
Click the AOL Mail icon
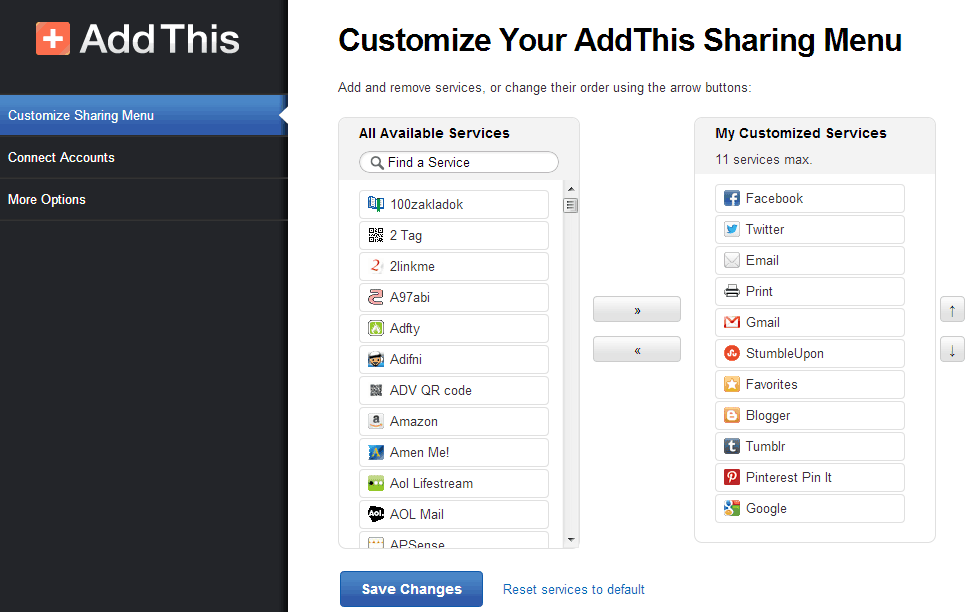[x=375, y=514]
